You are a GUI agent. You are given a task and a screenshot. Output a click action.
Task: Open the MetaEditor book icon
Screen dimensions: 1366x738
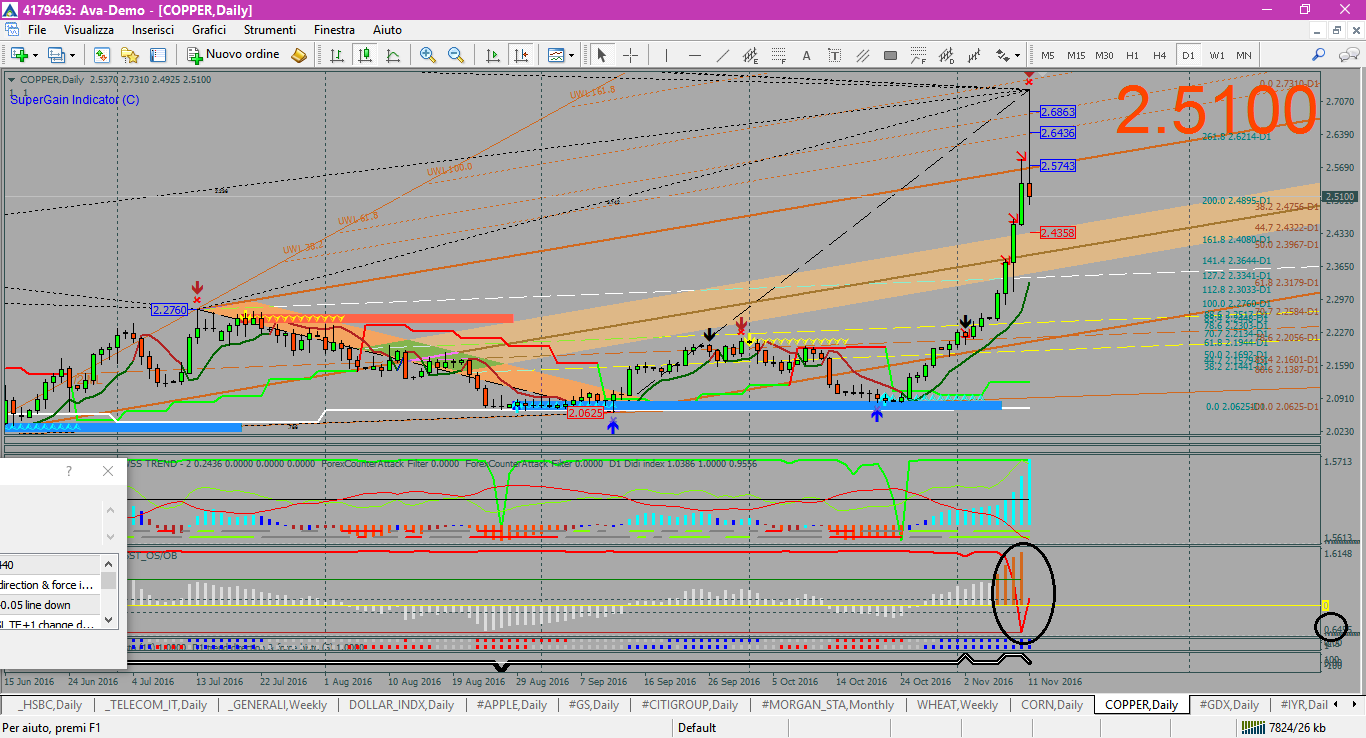coord(299,55)
